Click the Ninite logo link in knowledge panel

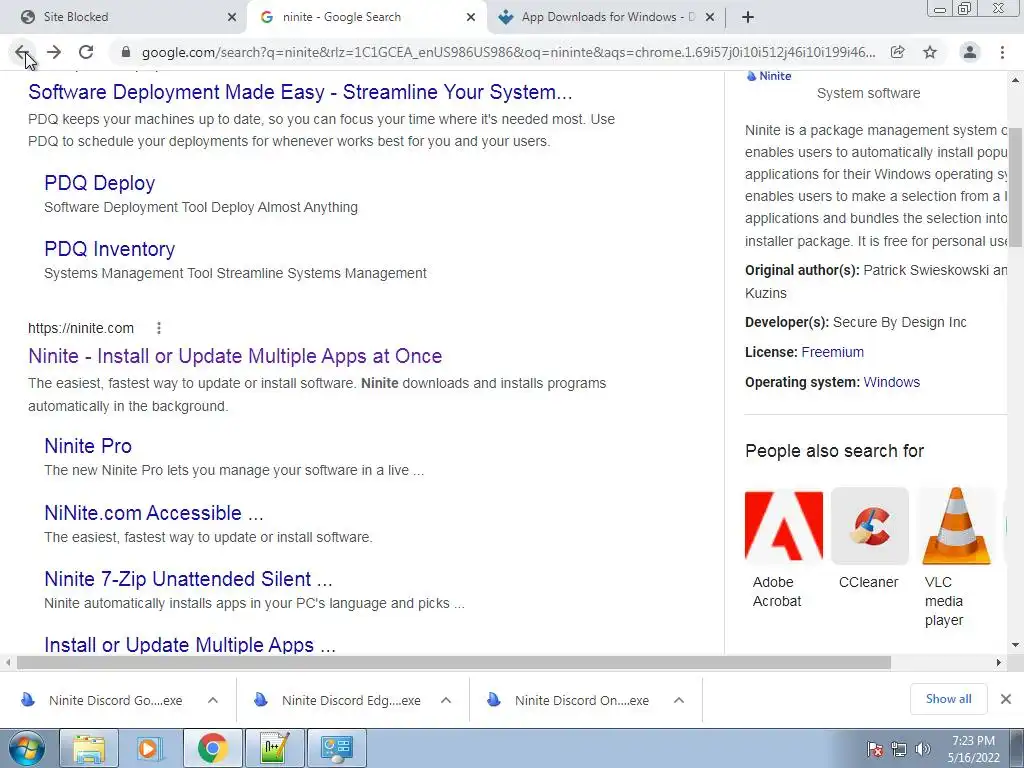click(769, 76)
